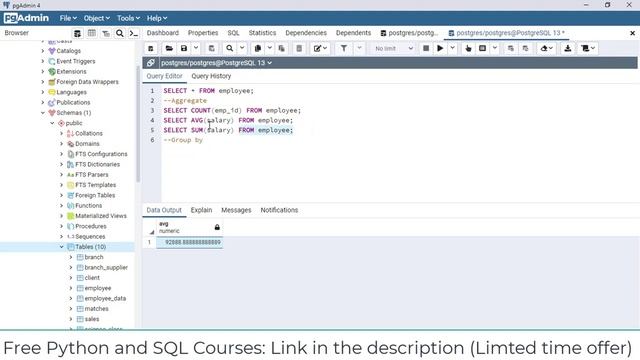Viewport: 640px width, 360px height.
Task: Click the Delete rows trash icon
Action: (299, 48)
